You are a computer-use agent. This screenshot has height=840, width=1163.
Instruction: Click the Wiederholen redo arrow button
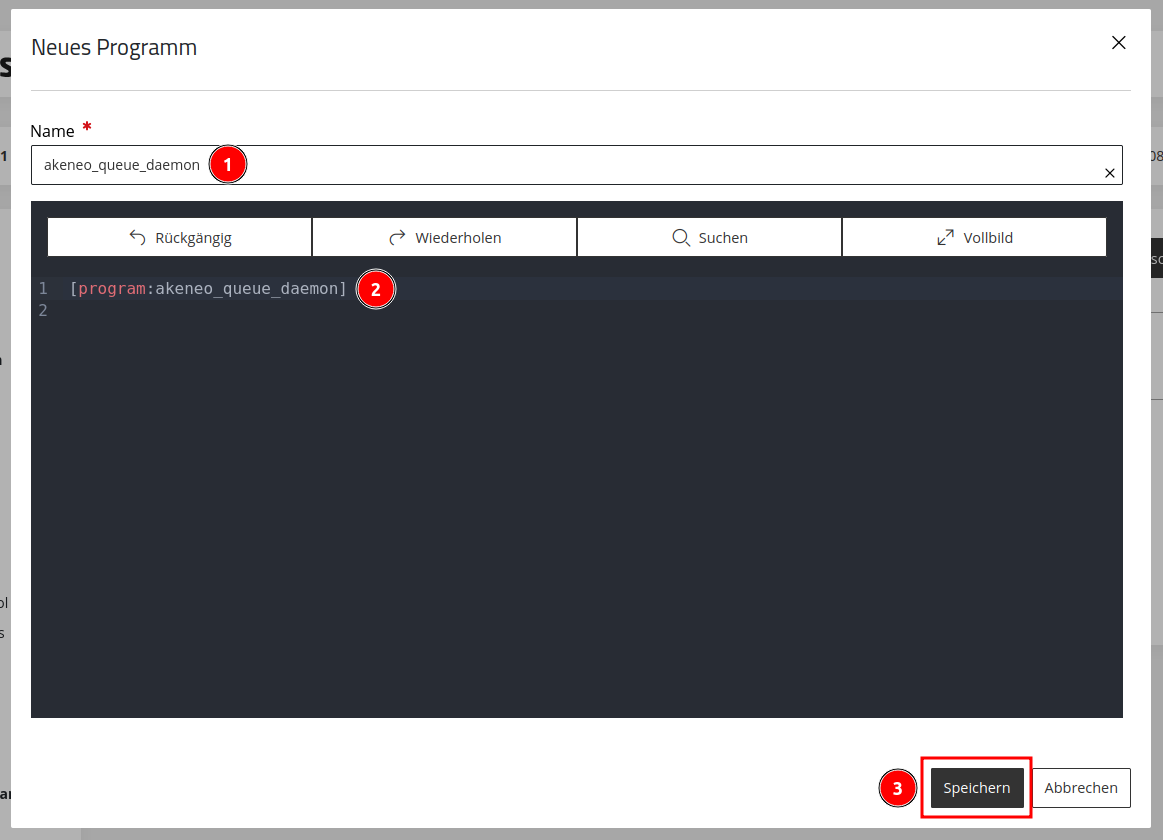444,237
